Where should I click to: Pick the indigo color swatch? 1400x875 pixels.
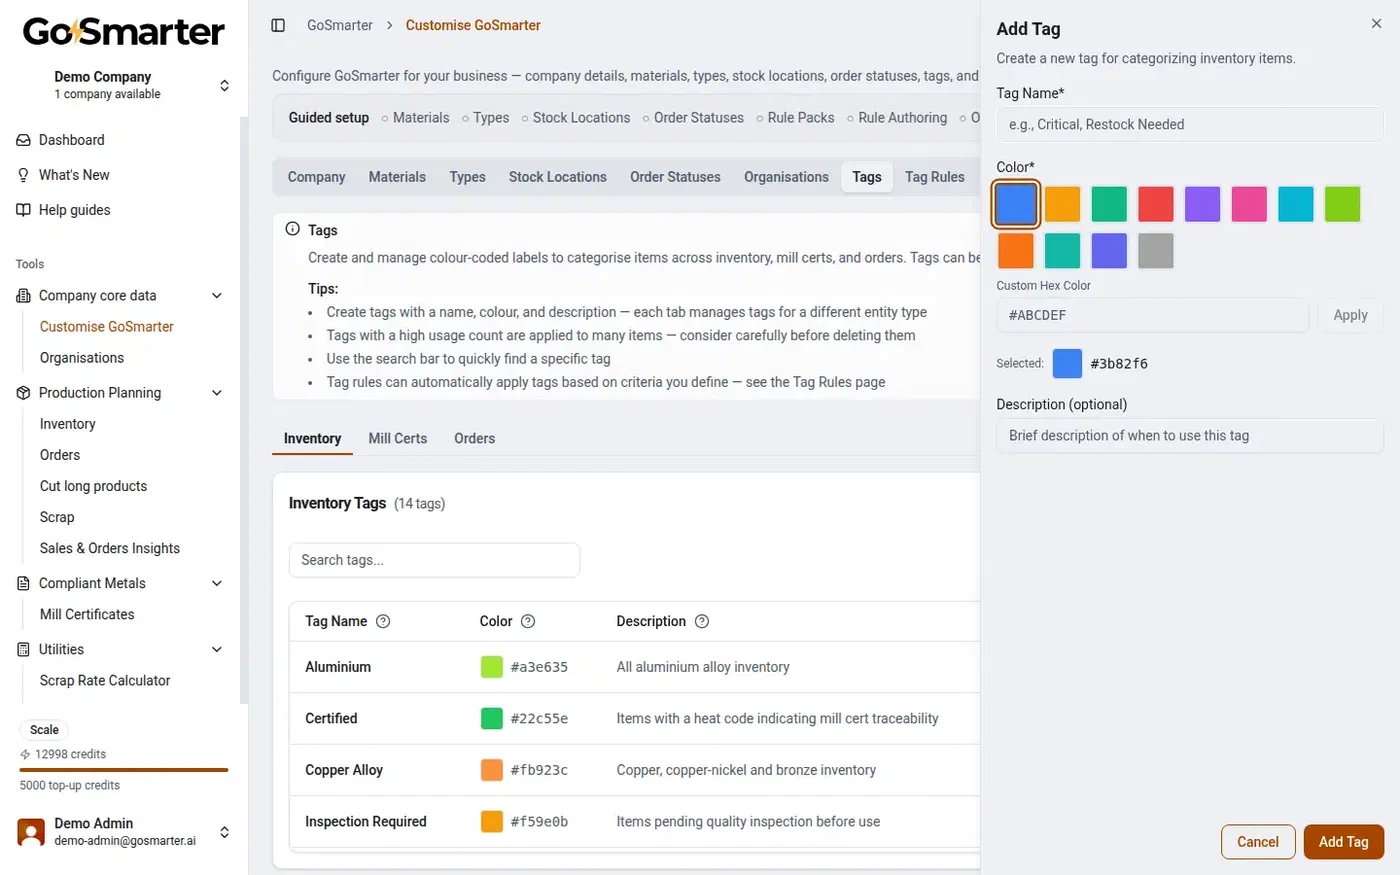(1109, 251)
